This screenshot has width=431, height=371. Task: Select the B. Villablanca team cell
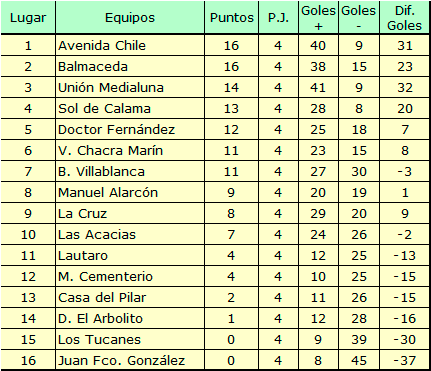tap(130, 171)
